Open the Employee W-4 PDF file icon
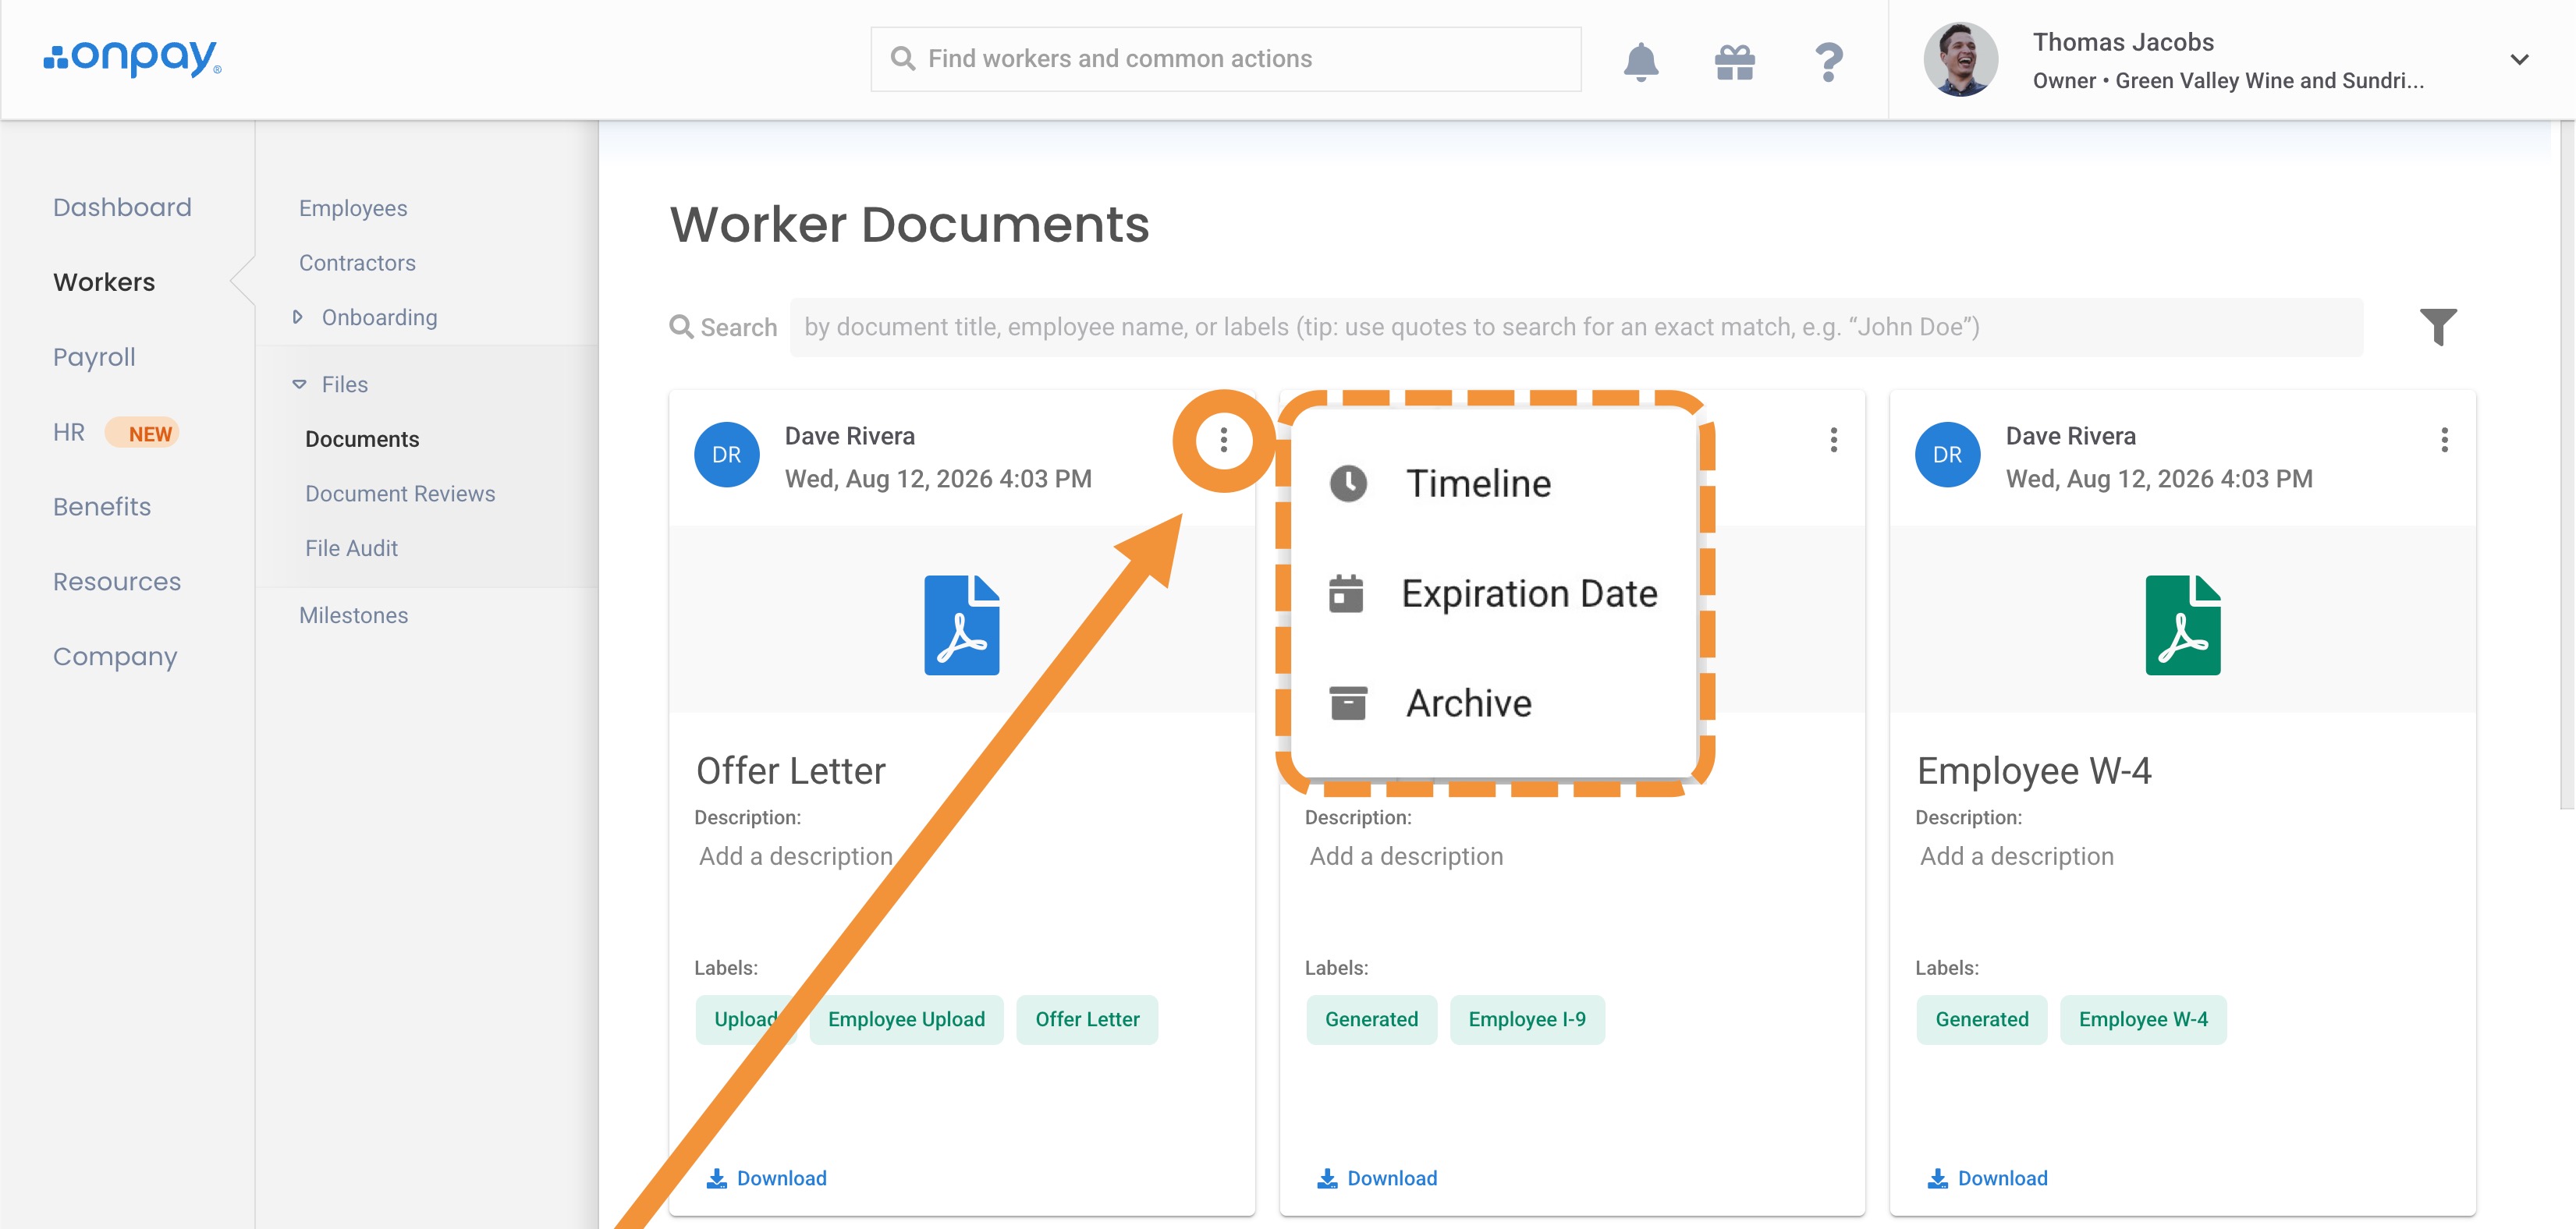 point(2182,625)
